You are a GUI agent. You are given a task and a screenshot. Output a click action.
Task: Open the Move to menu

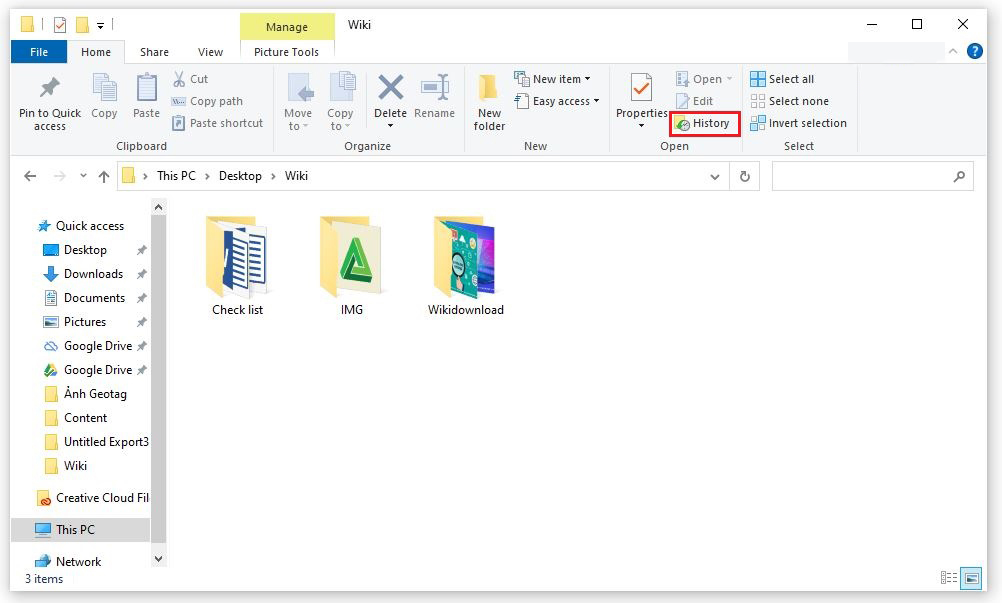[x=298, y=102]
